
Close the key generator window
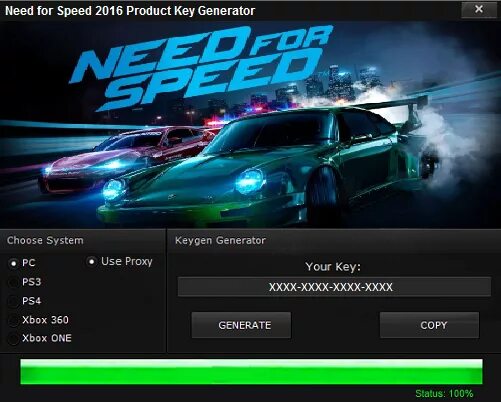[479, 9]
